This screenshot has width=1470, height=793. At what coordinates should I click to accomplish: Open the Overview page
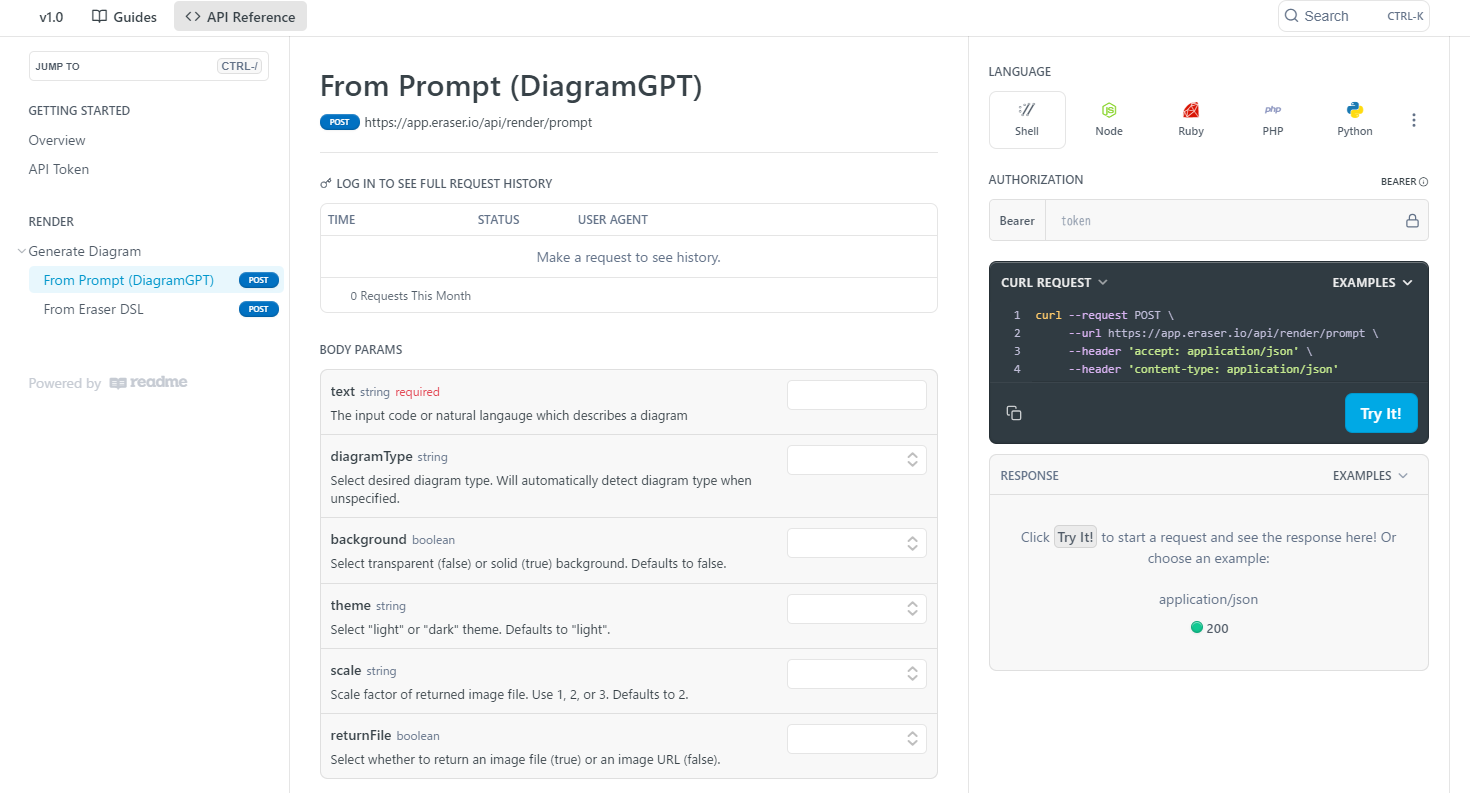tap(57, 140)
